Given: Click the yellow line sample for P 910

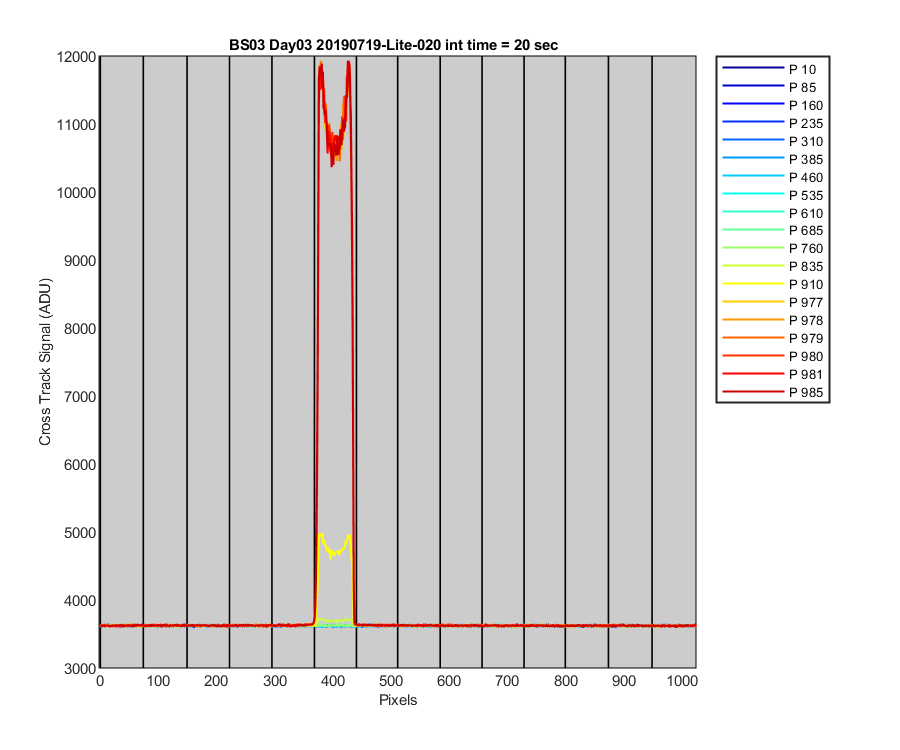Looking at the screenshot, I should [x=753, y=283].
